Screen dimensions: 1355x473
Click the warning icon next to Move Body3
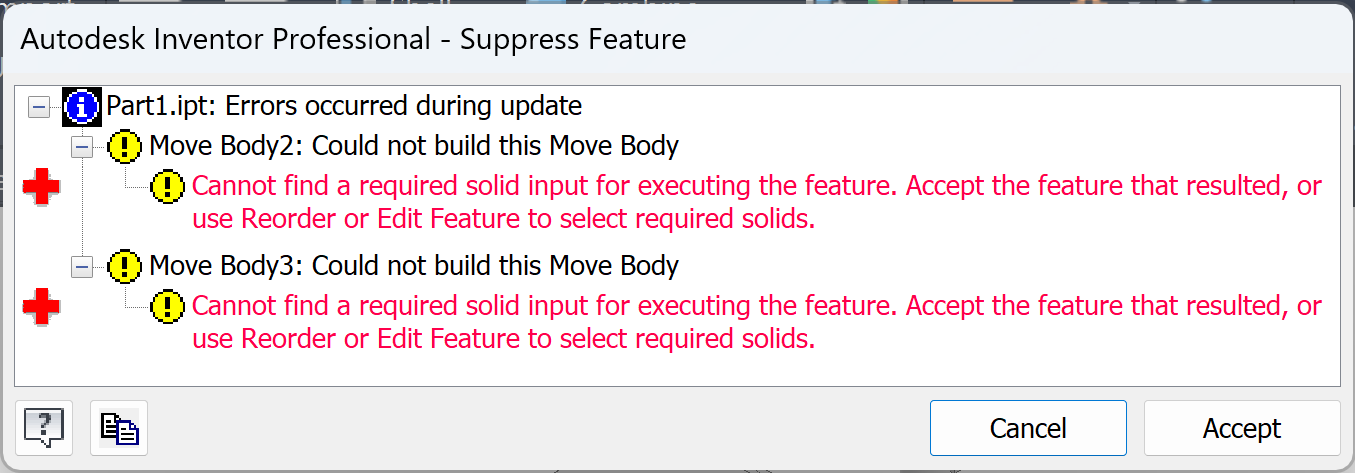point(124,266)
